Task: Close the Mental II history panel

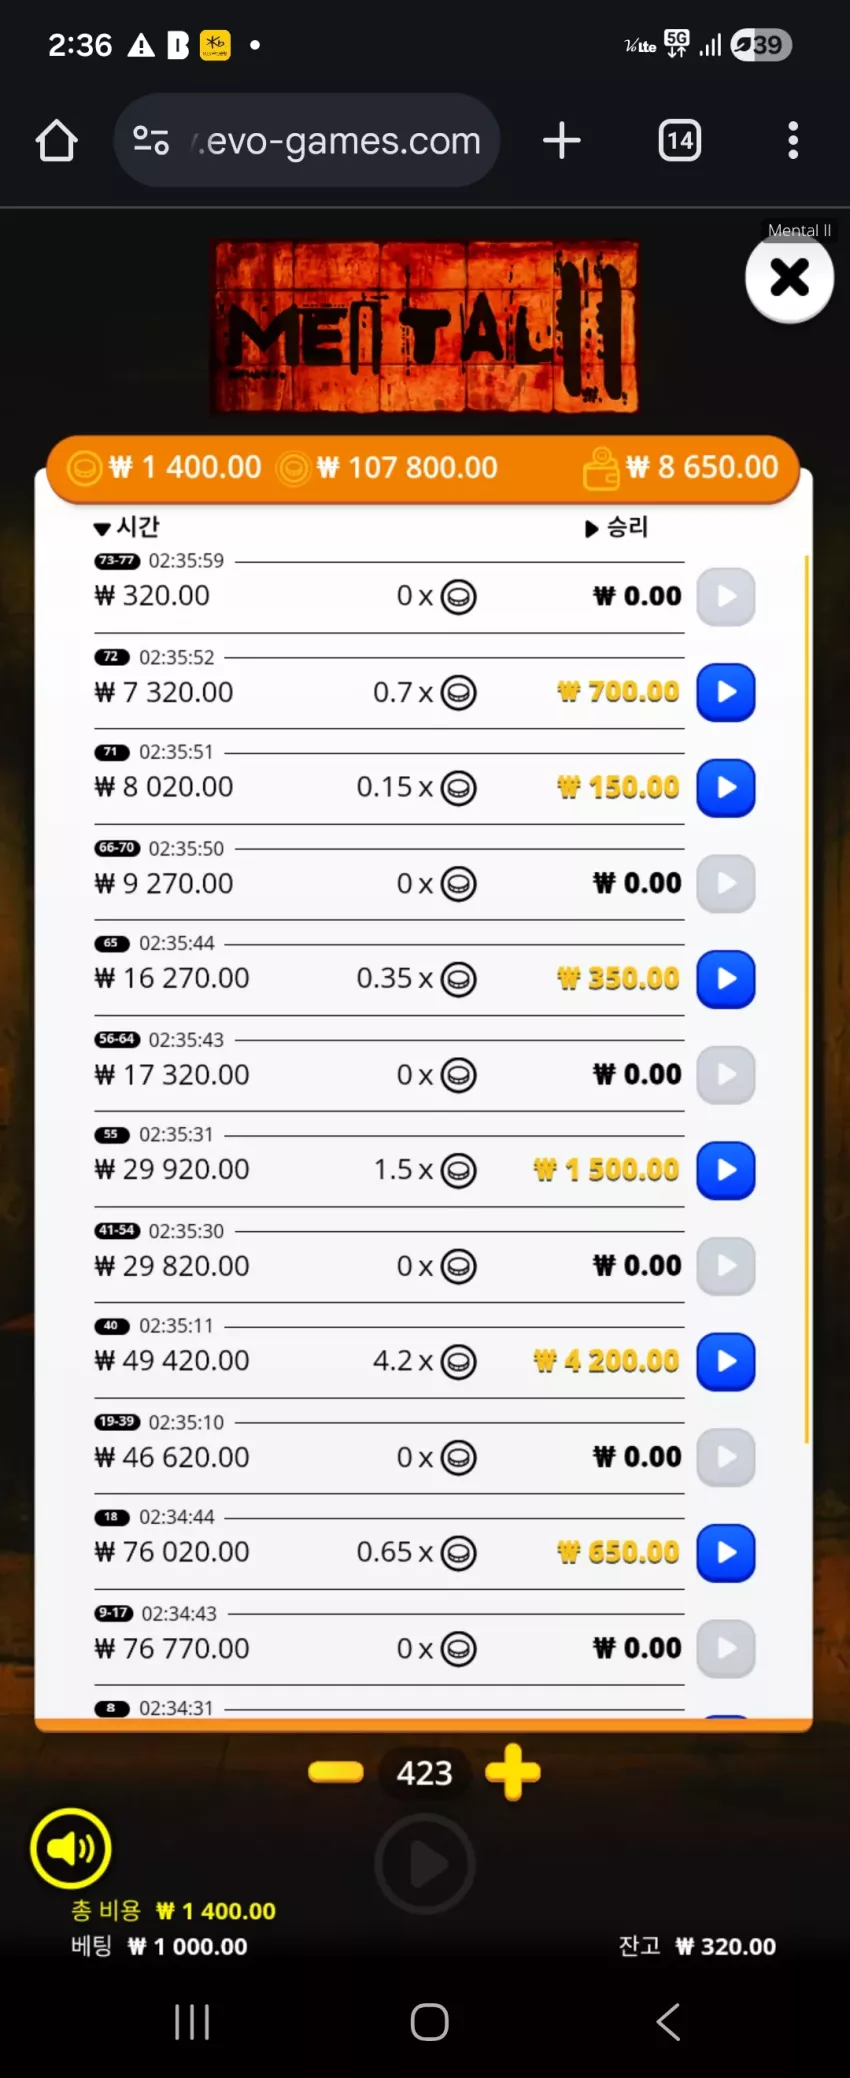Action: click(789, 277)
